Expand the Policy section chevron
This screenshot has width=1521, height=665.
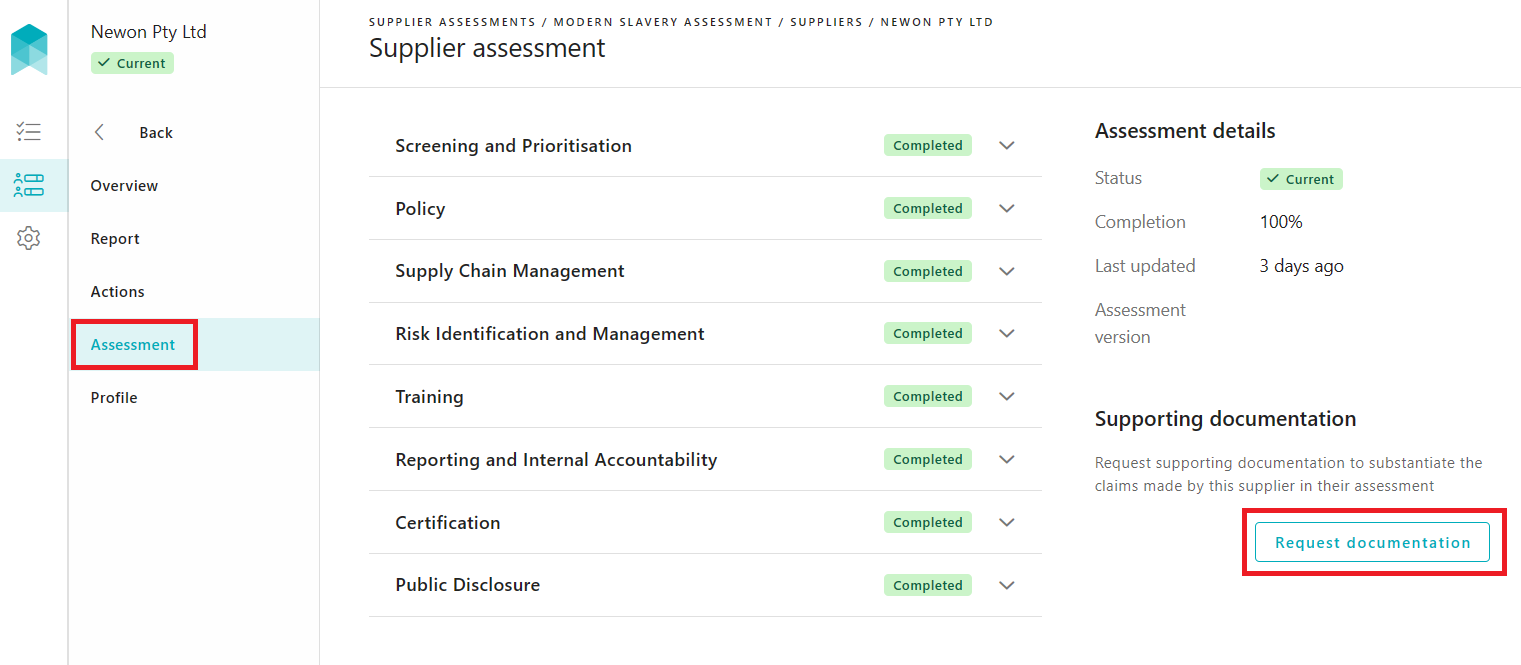point(1007,208)
